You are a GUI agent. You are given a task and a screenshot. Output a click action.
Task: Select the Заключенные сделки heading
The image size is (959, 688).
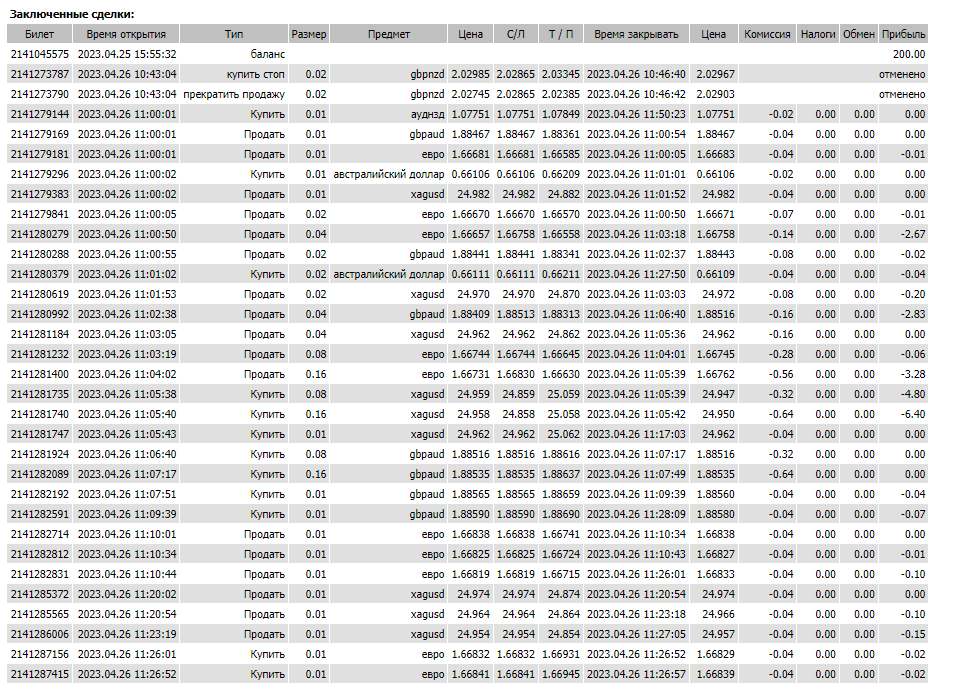[72, 14]
